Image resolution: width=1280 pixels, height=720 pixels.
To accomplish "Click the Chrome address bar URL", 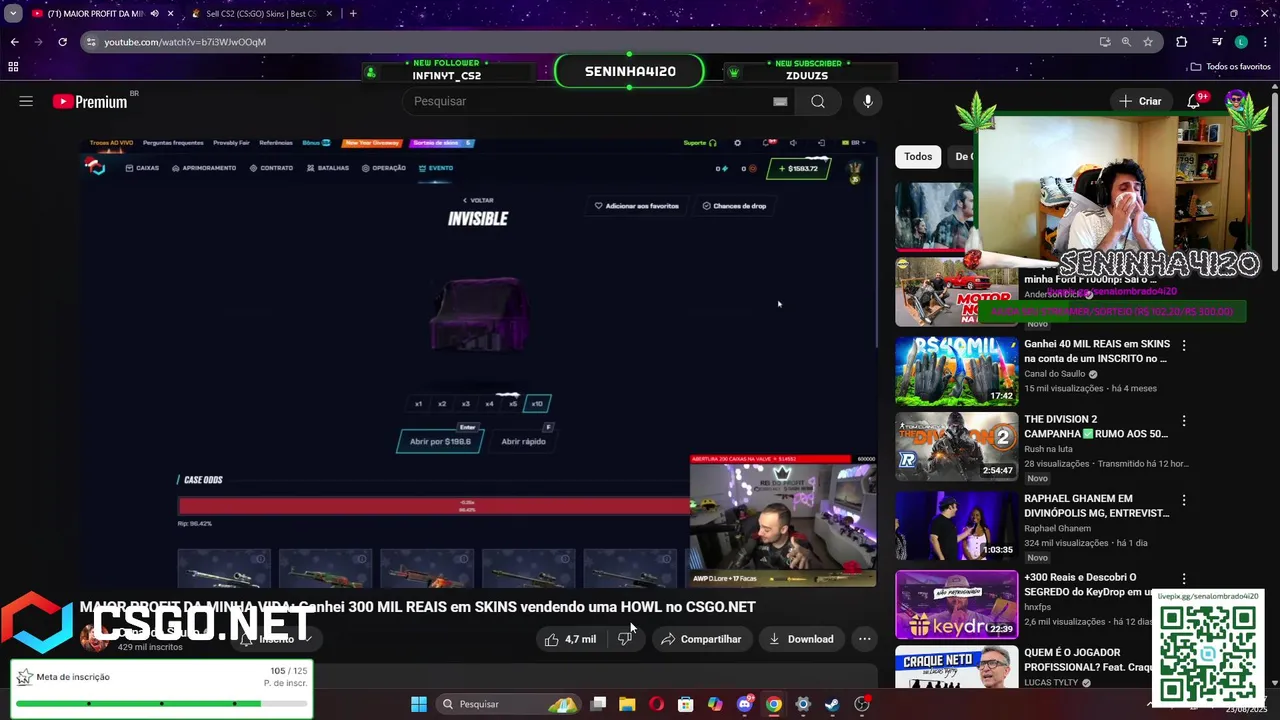I will (185, 42).
